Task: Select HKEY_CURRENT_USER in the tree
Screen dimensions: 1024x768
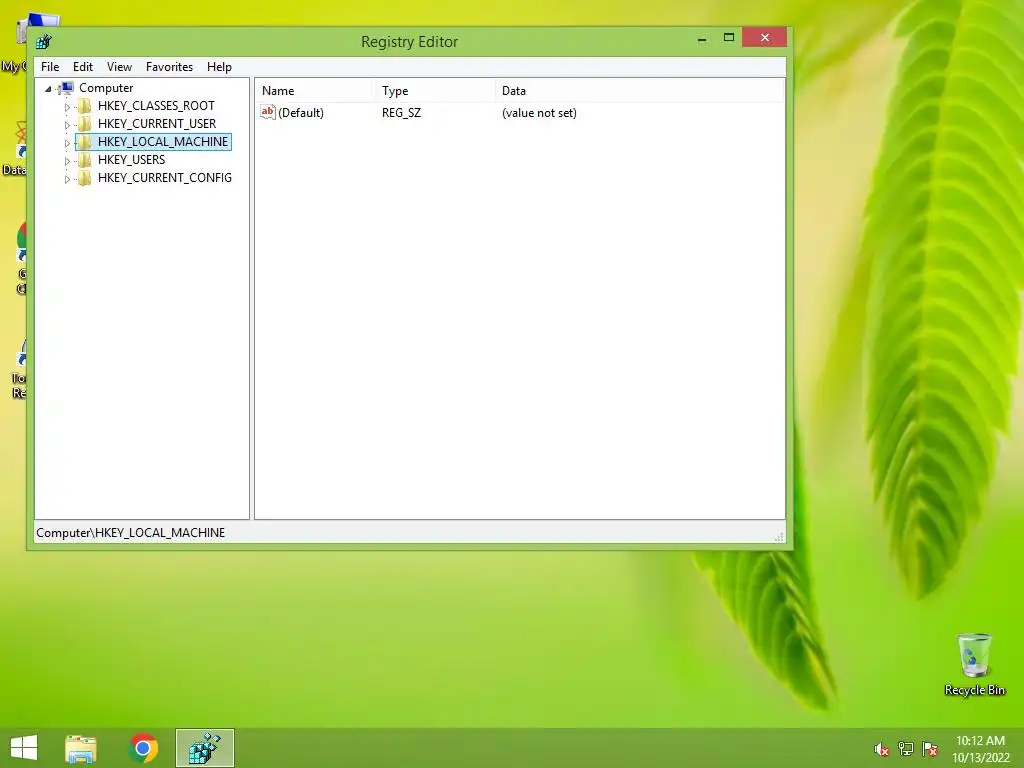Action: 157,123
